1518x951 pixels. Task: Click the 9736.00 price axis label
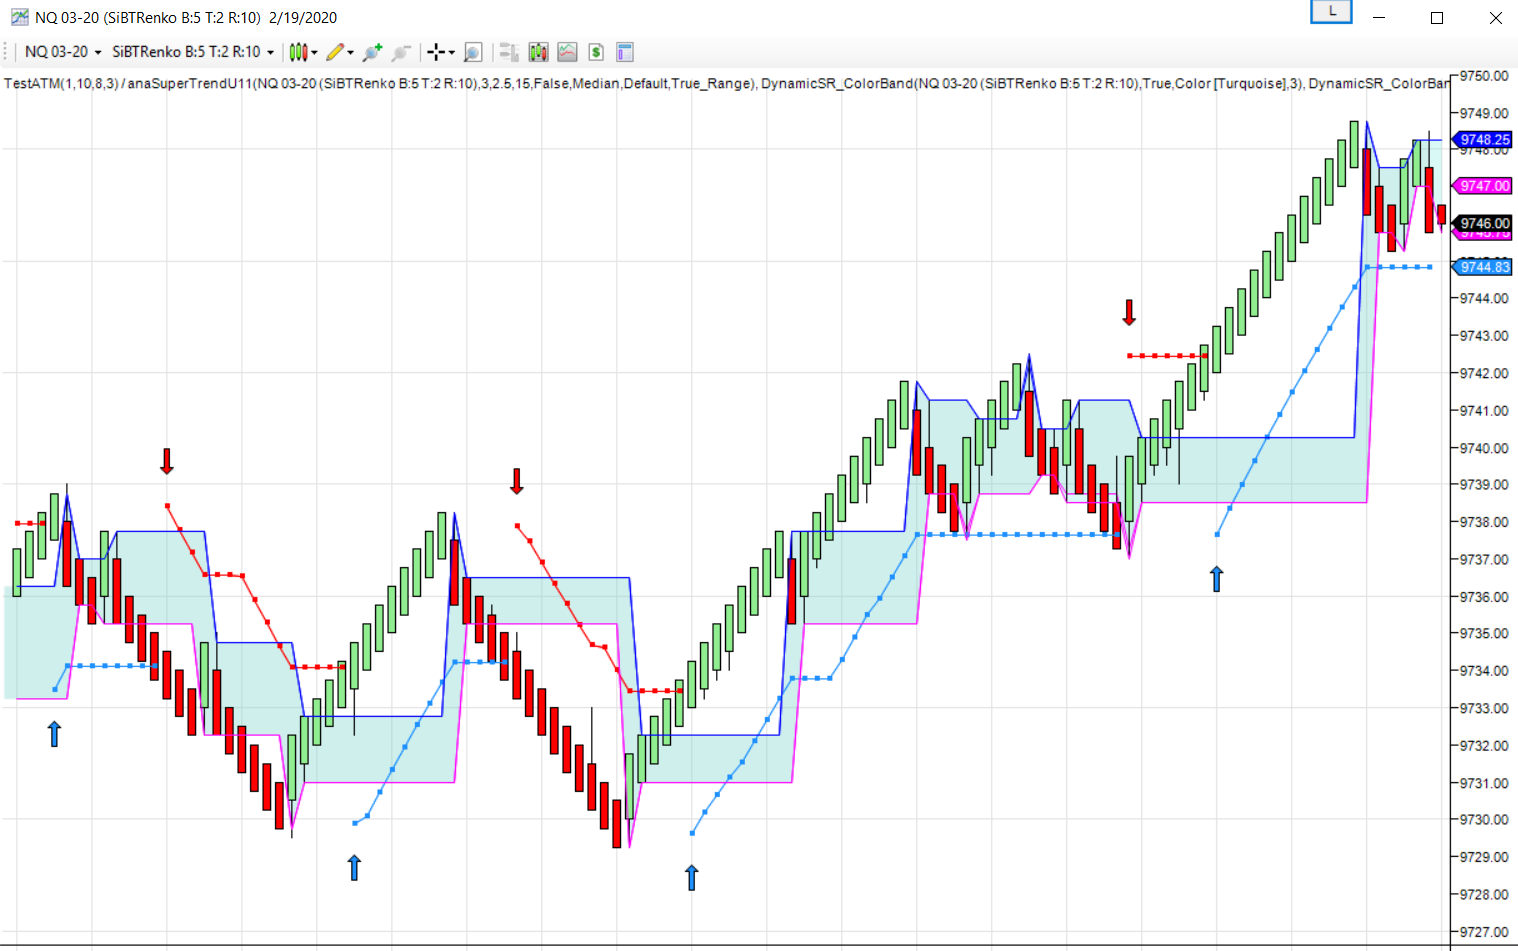(x=1484, y=597)
